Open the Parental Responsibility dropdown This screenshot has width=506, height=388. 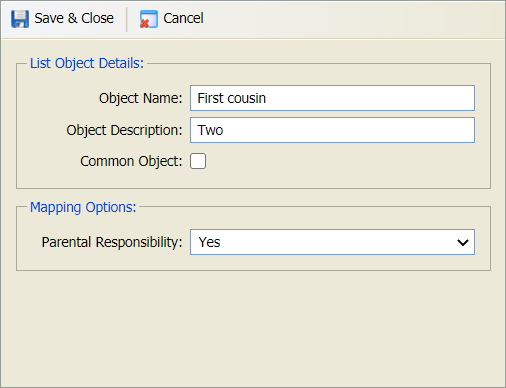pos(332,242)
